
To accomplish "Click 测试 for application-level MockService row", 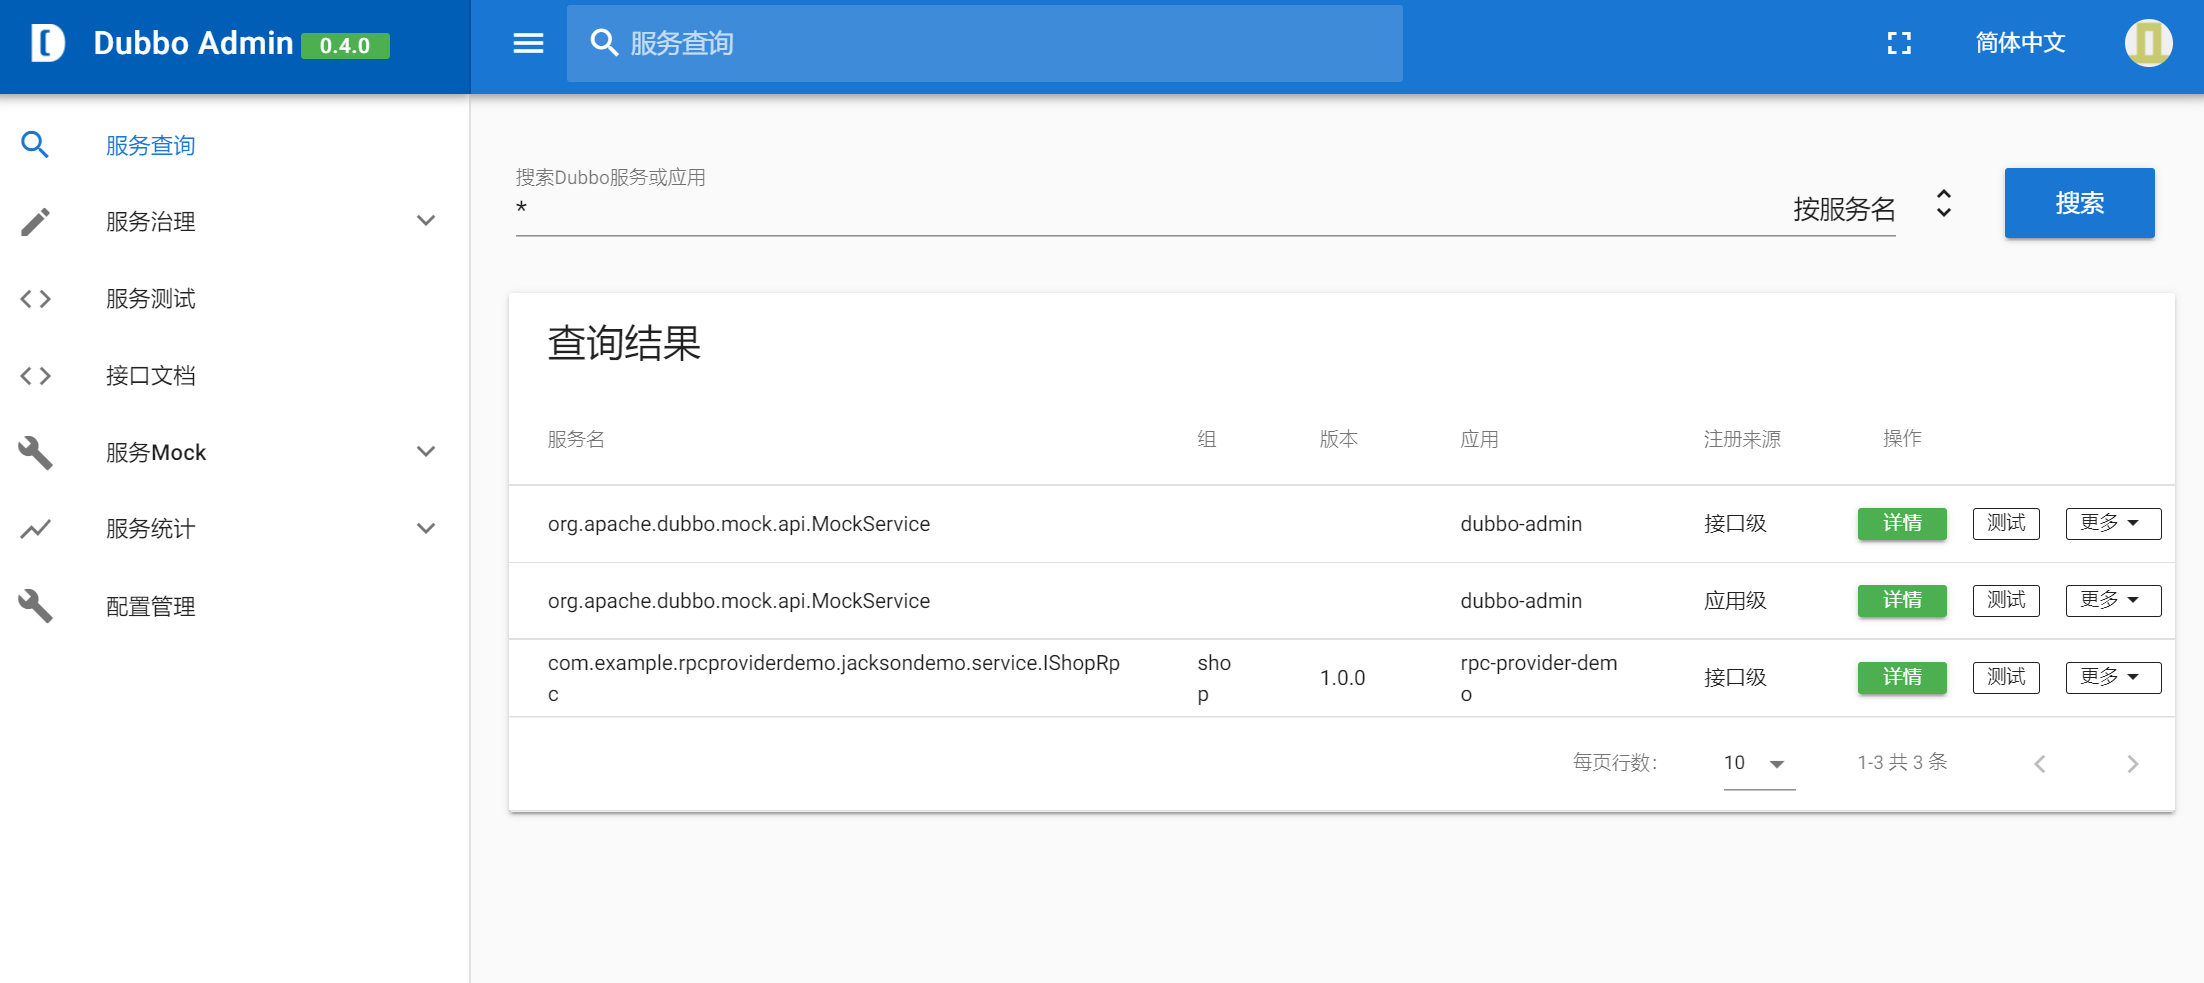I will 2006,600.
